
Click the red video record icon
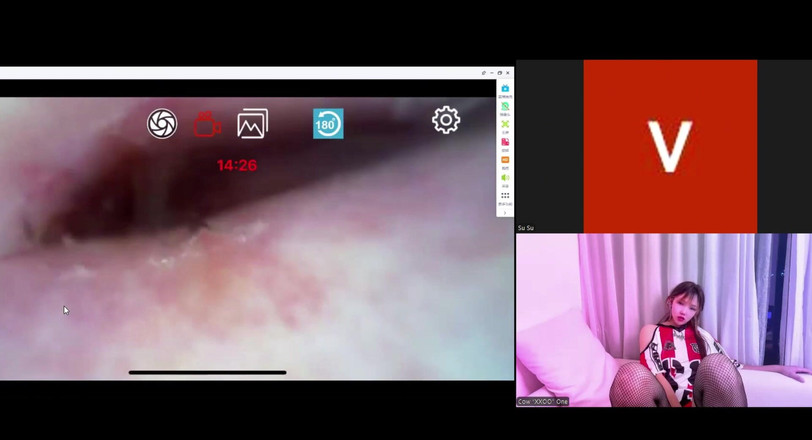pos(207,124)
